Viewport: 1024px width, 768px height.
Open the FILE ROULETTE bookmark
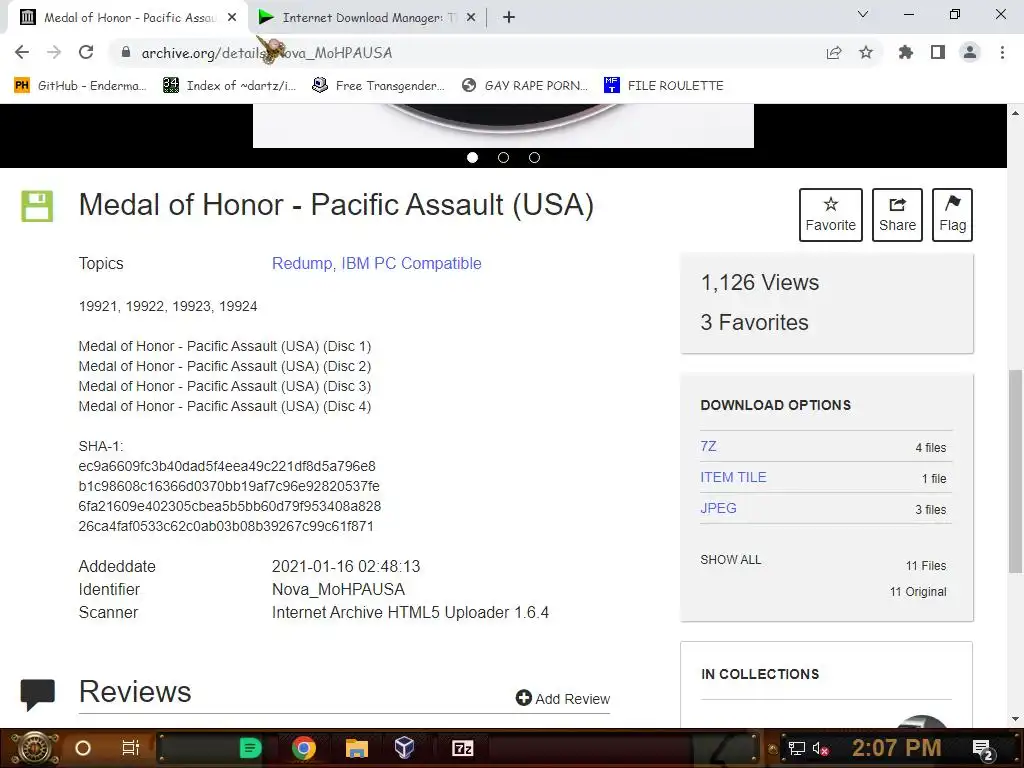664,86
